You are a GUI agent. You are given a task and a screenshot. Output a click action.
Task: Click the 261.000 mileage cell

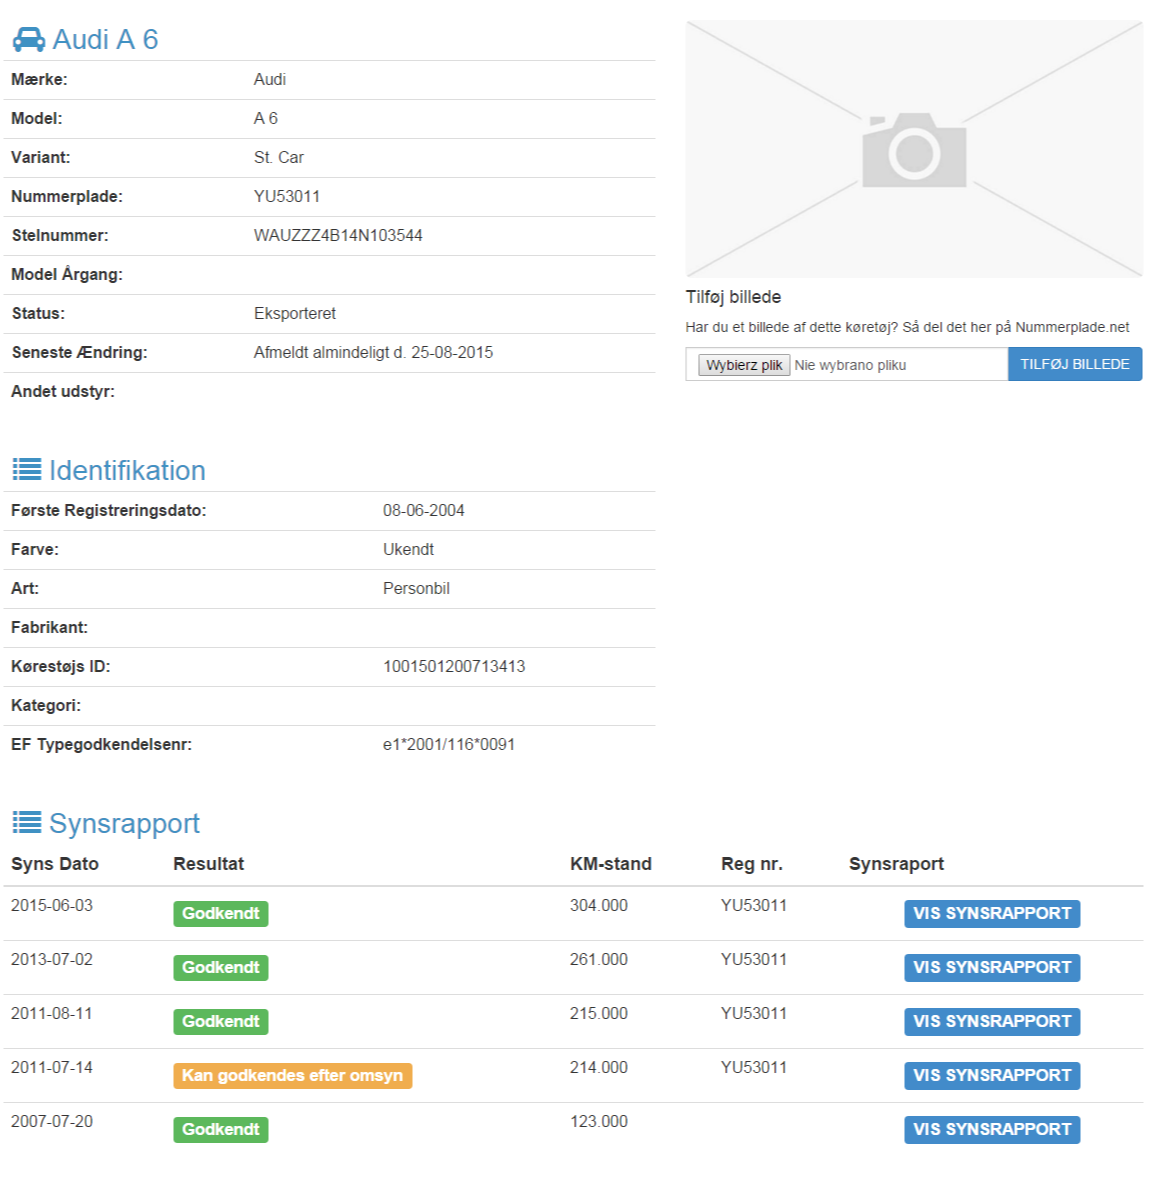click(x=598, y=960)
